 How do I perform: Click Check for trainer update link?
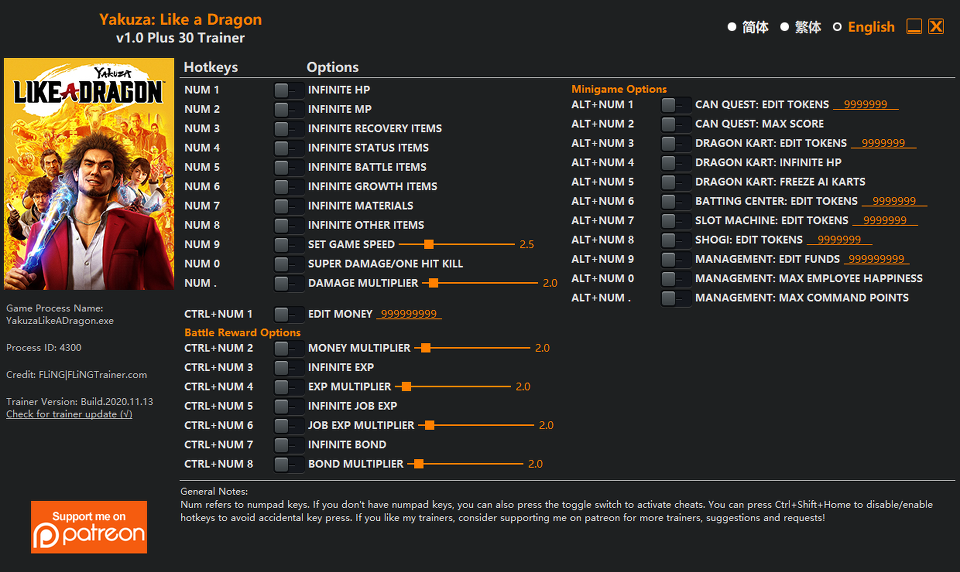(69, 414)
